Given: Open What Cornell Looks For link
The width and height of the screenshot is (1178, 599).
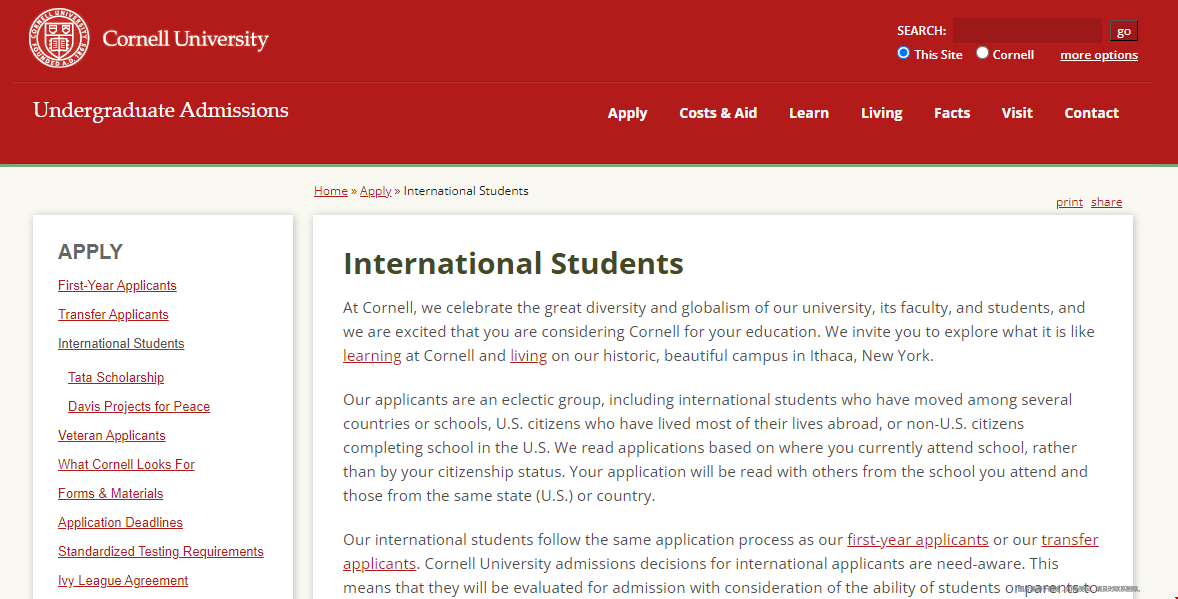Looking at the screenshot, I should [126, 464].
